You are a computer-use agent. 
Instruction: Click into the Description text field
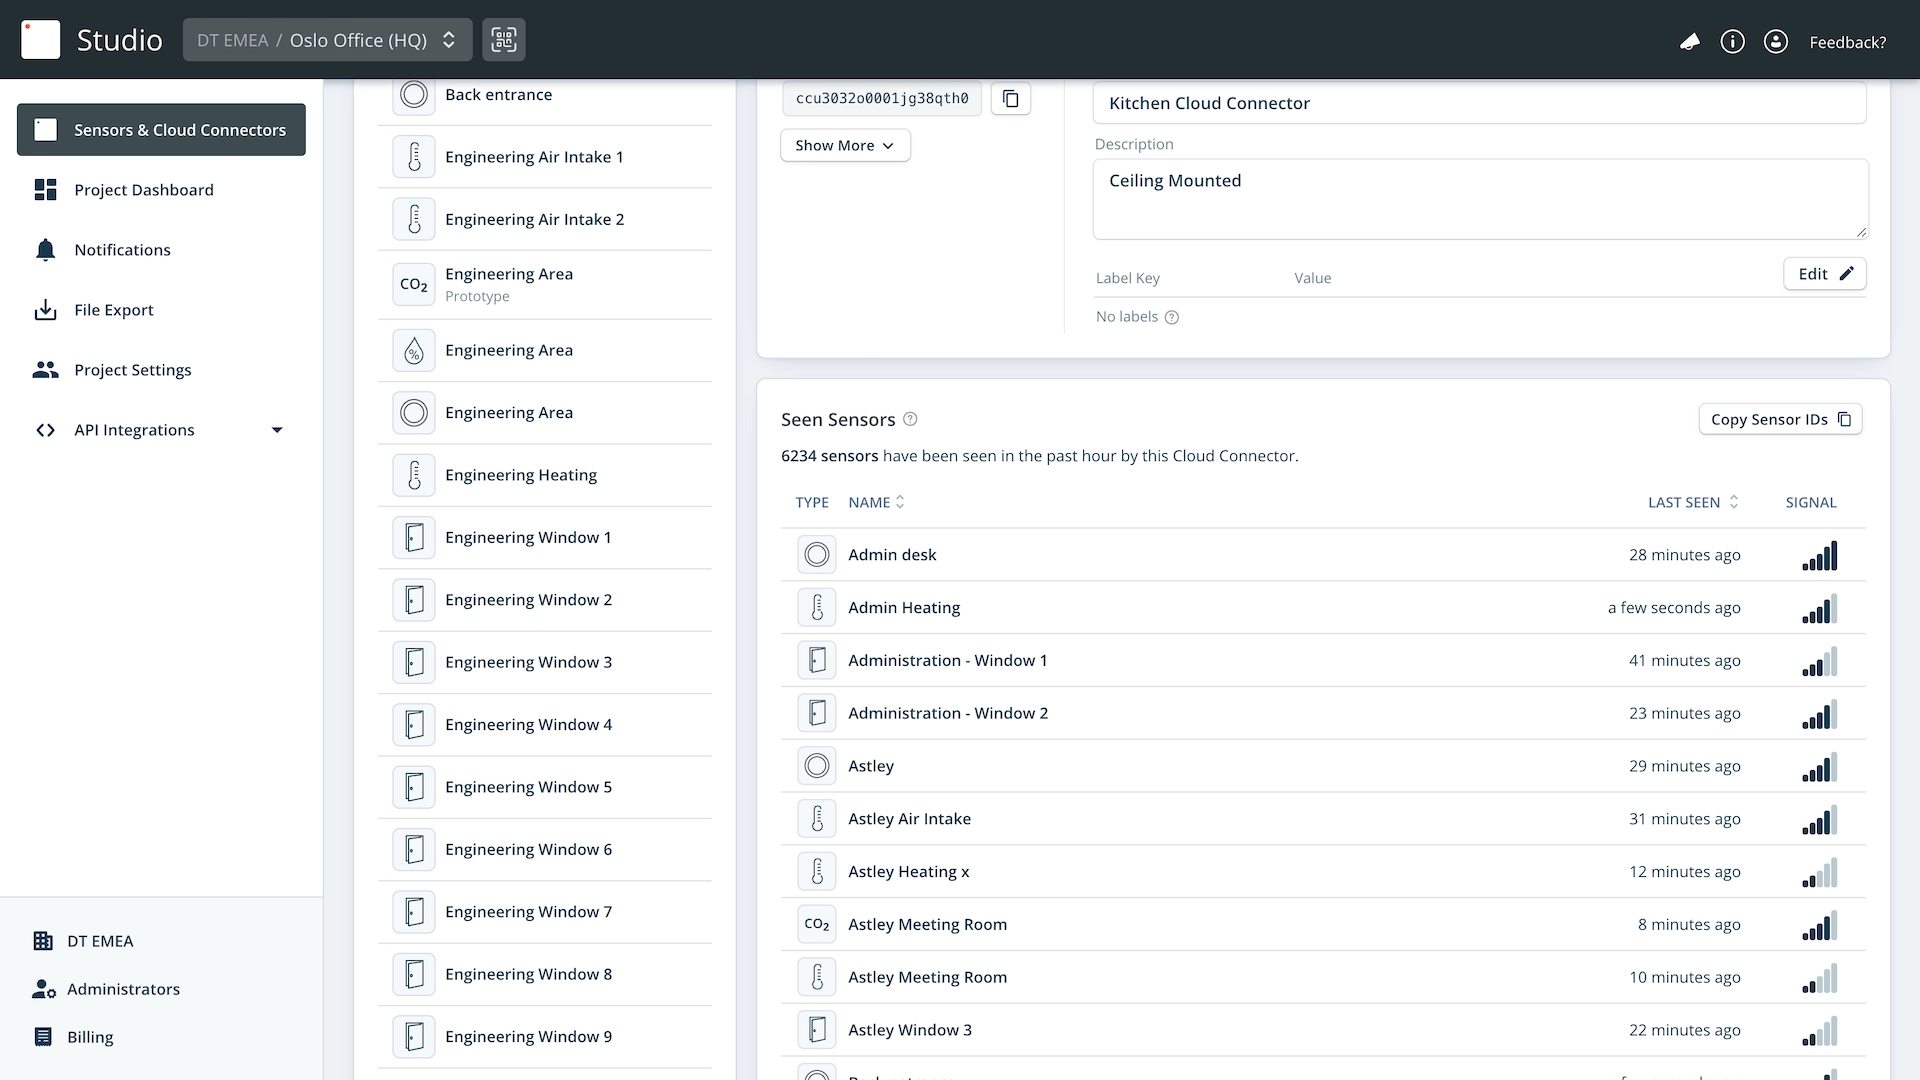(1479, 199)
